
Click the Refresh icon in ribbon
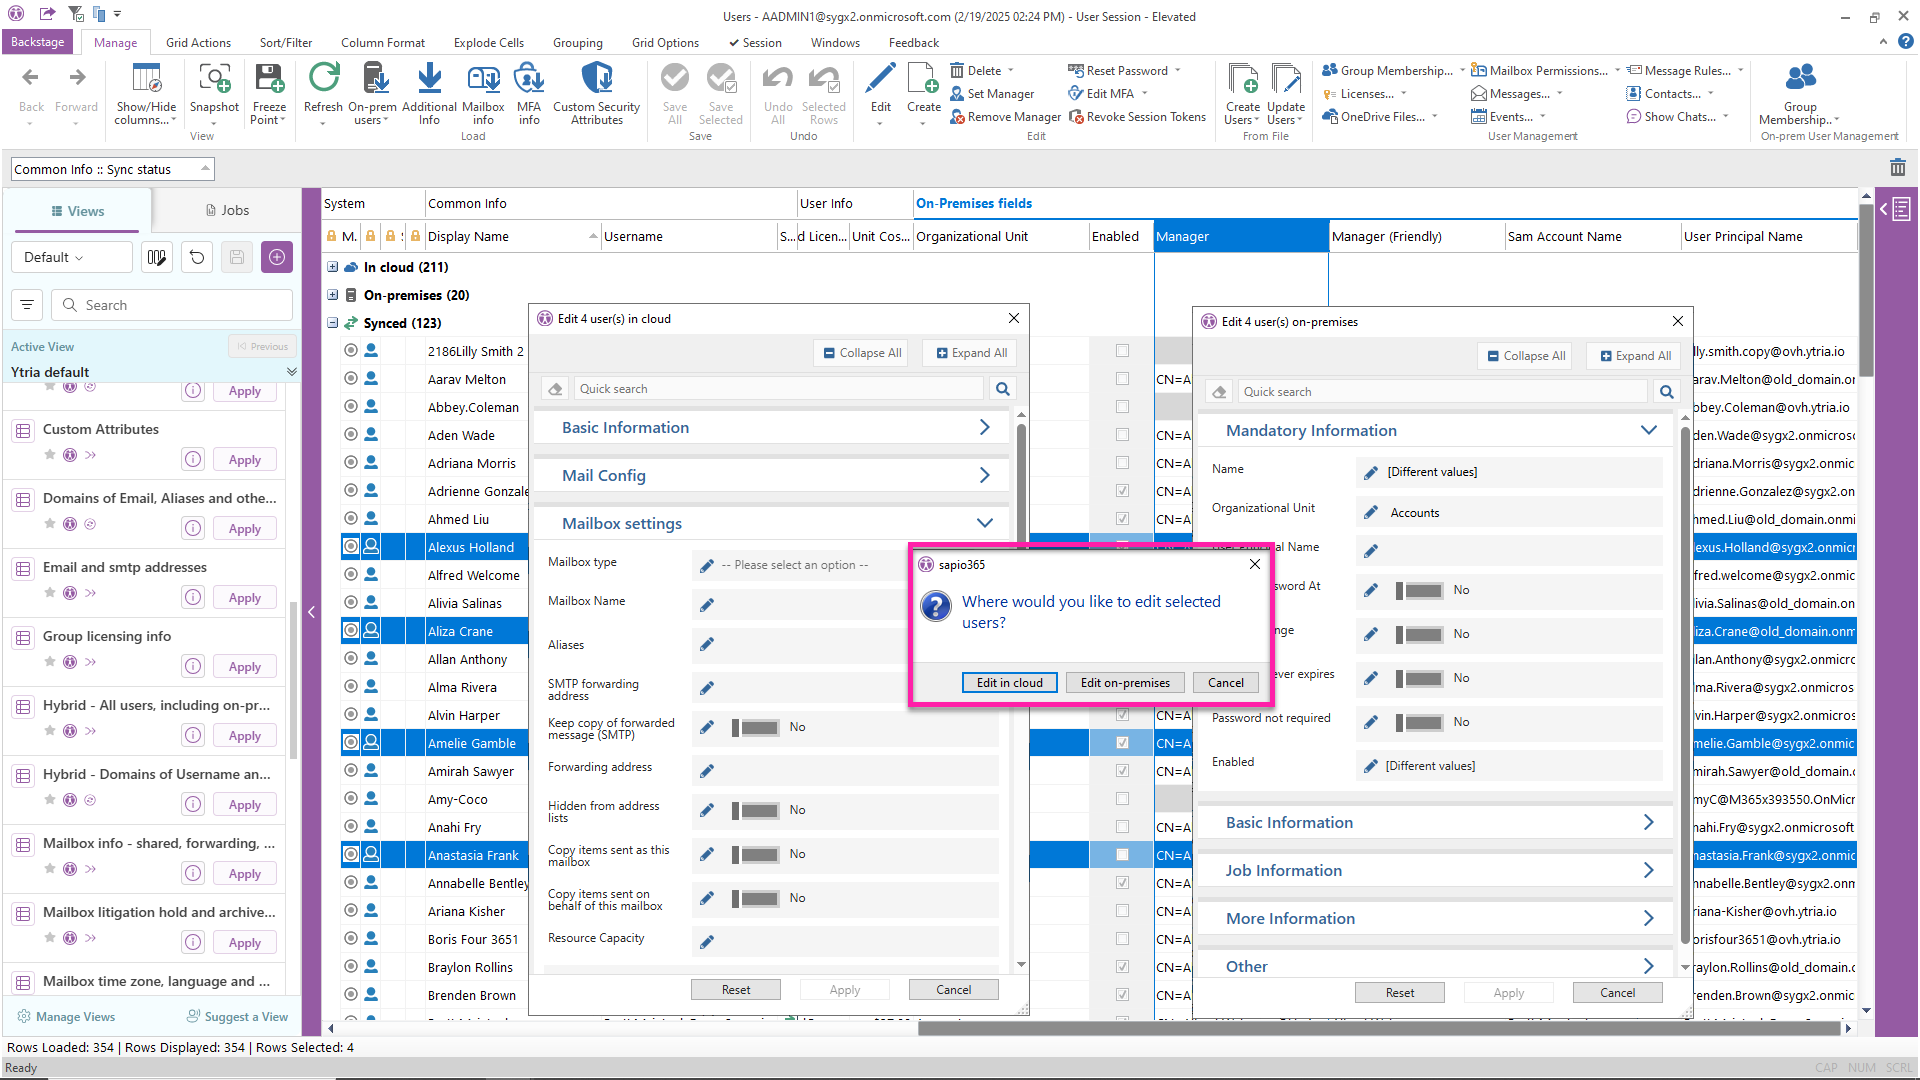(x=323, y=80)
